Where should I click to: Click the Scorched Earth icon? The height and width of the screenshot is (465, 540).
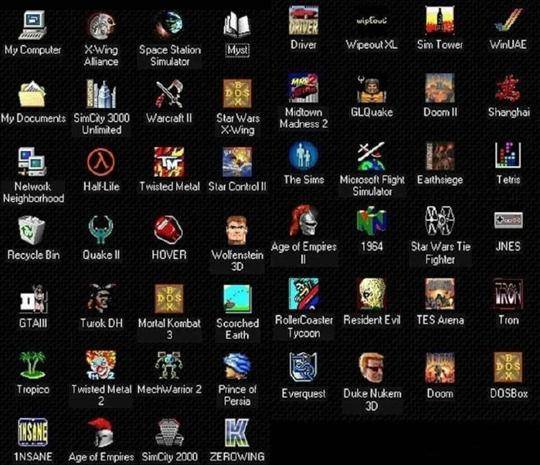[x=237, y=299]
